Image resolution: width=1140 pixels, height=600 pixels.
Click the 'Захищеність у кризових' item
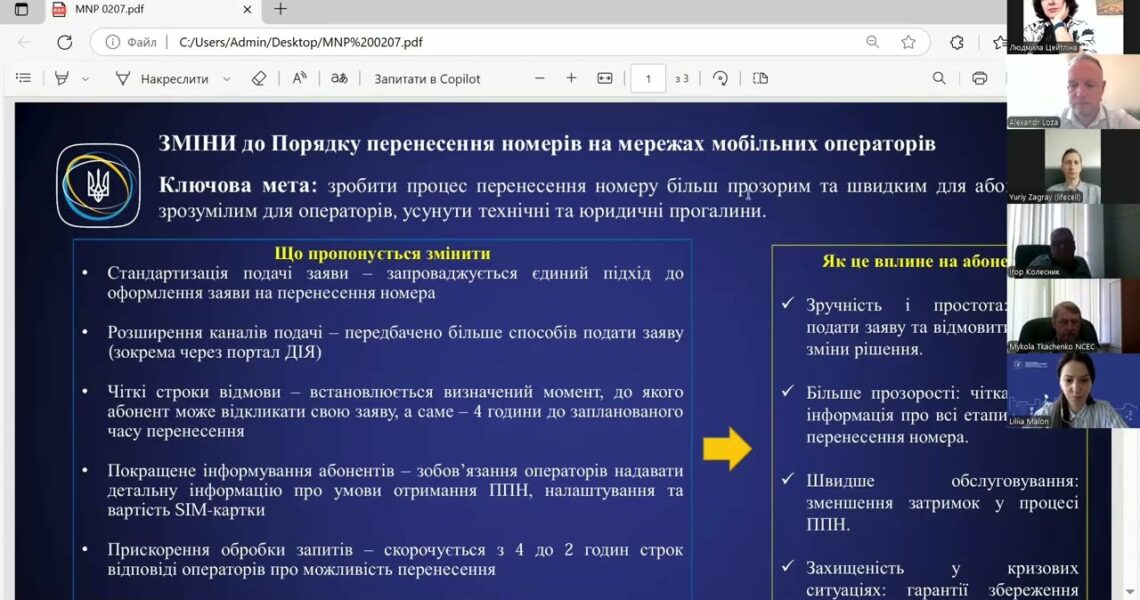[942, 579]
